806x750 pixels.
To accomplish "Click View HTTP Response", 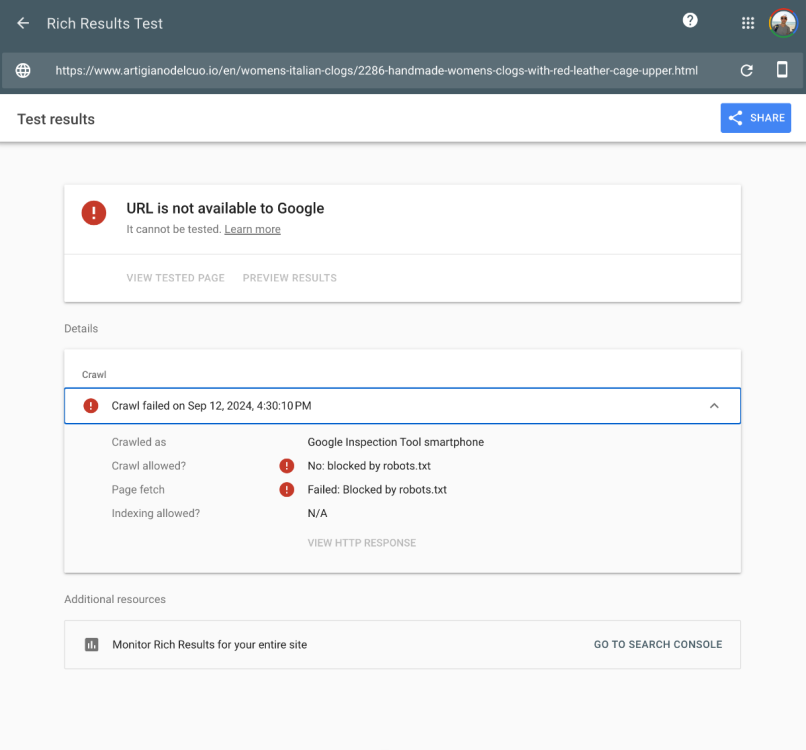I will (x=361, y=543).
